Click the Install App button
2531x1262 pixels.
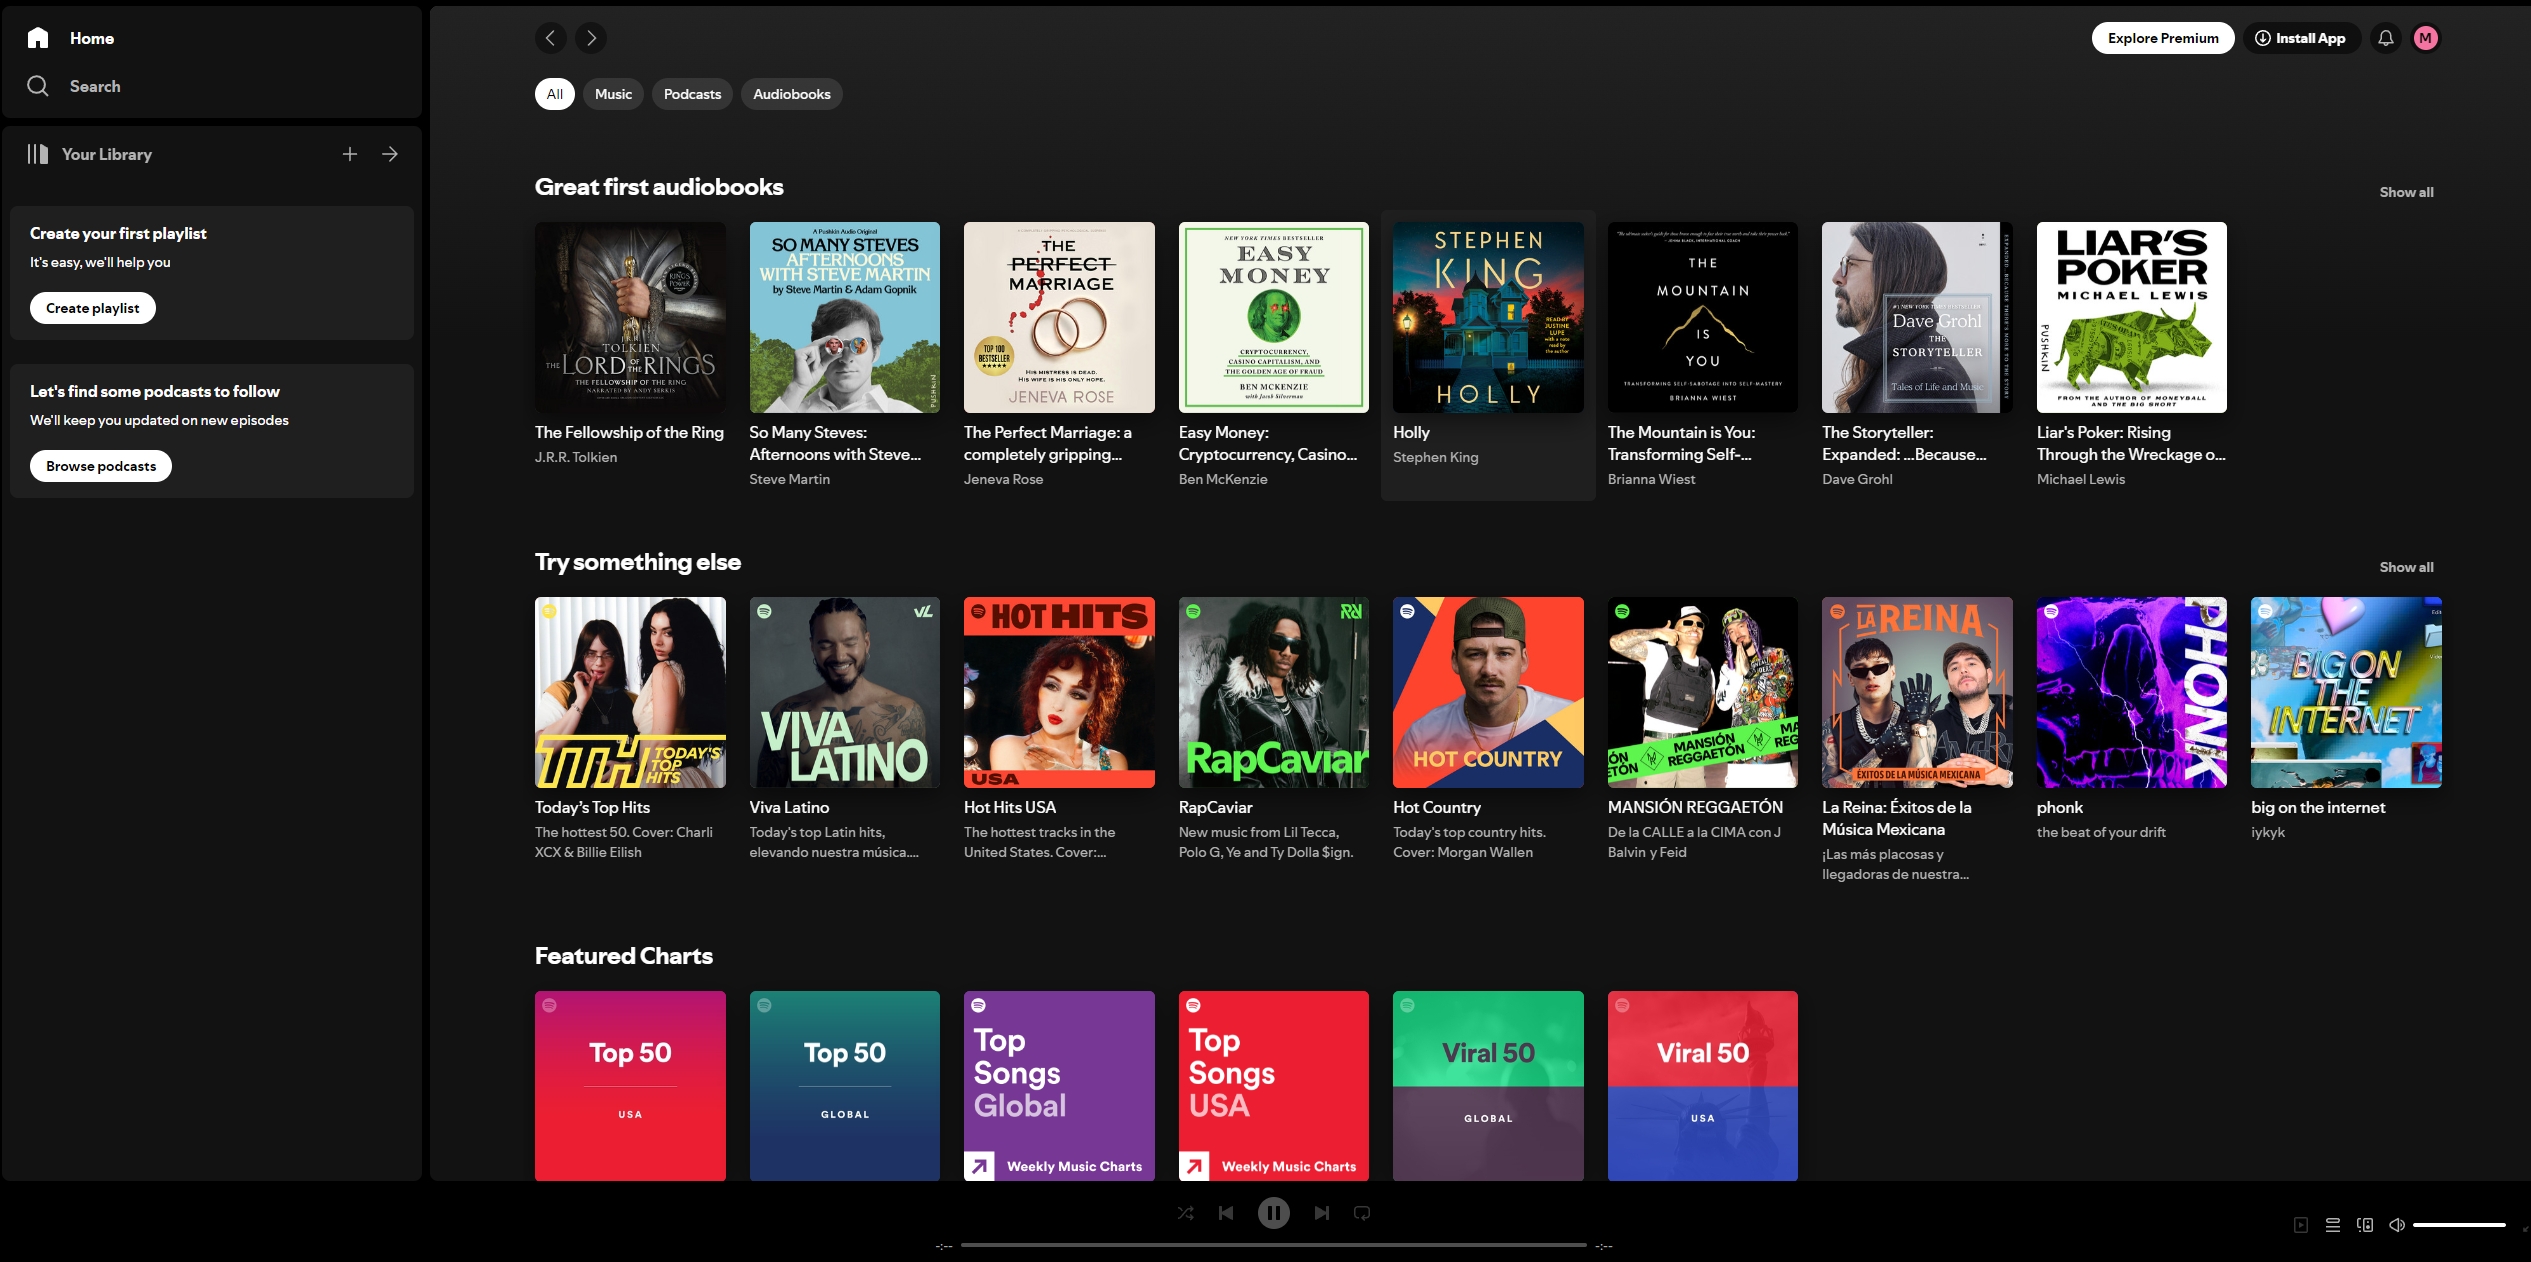2301,38
